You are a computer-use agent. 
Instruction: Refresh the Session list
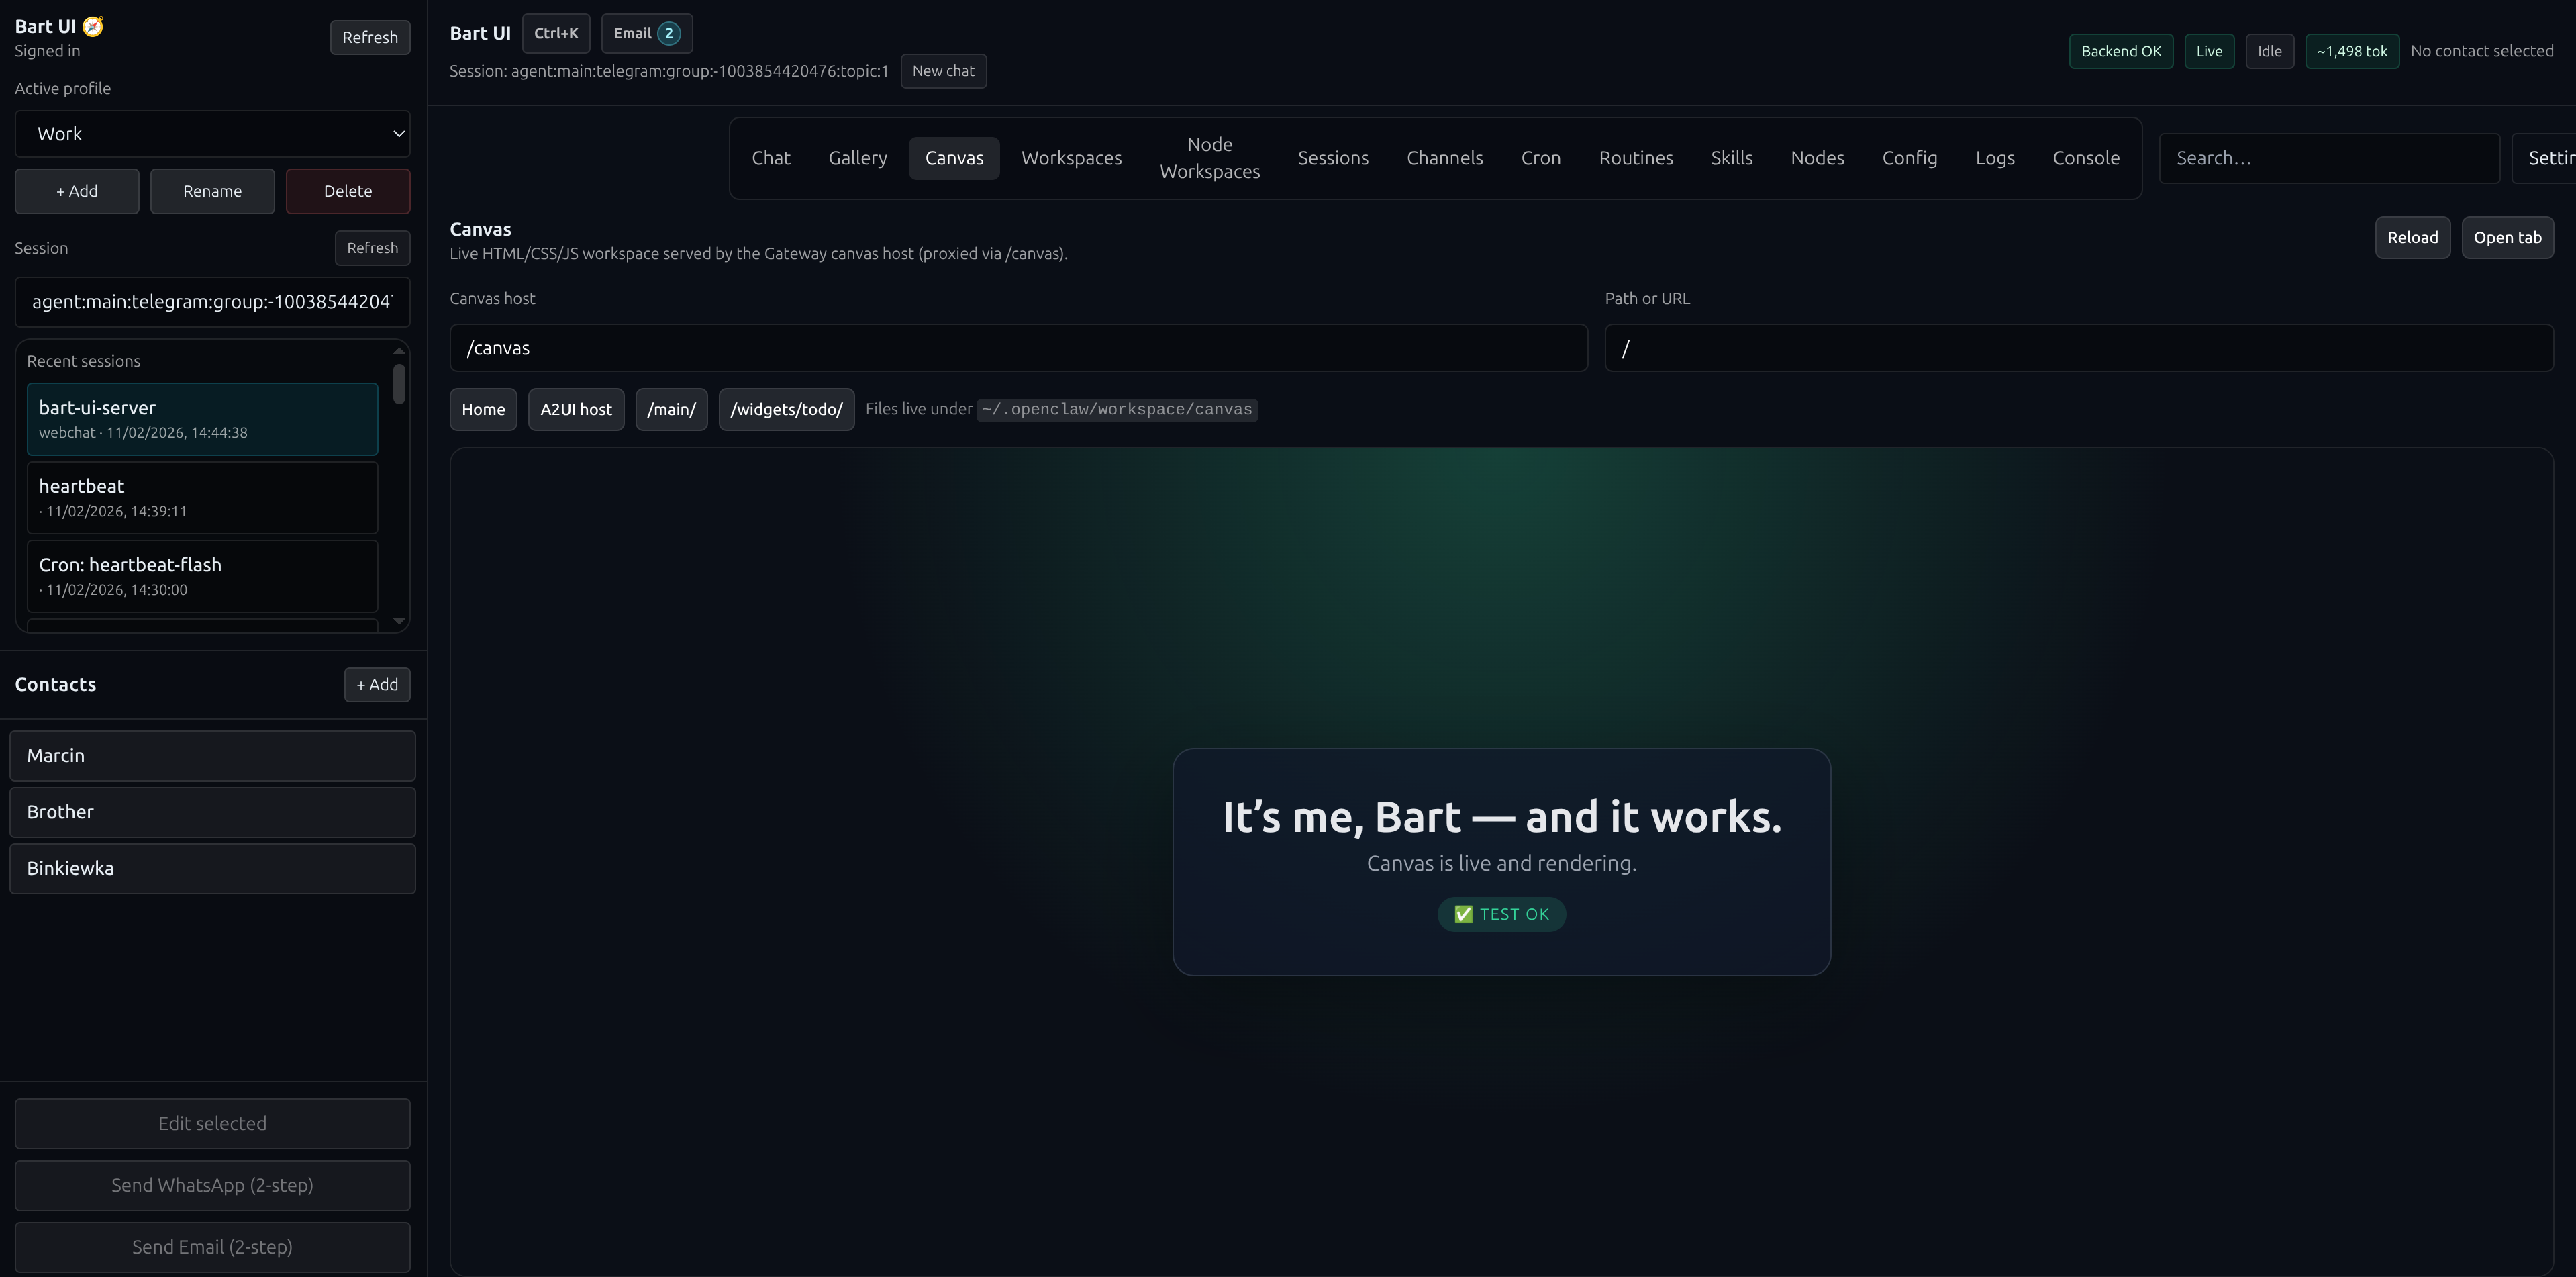click(372, 248)
